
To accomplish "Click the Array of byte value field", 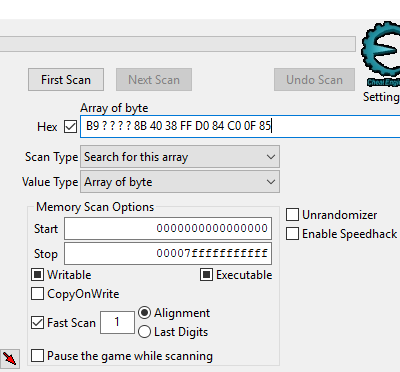I will click(x=240, y=126).
